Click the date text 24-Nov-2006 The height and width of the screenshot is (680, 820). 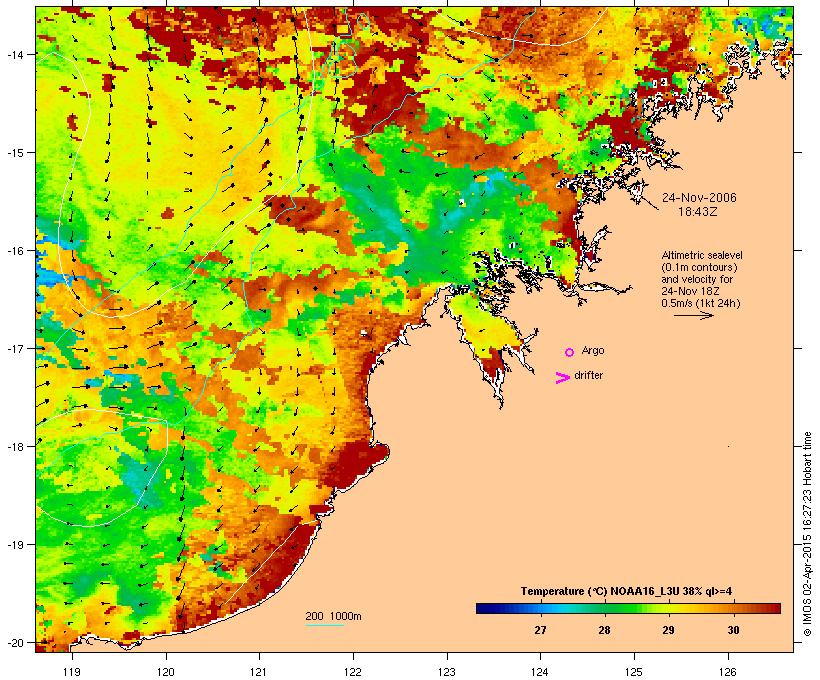click(x=699, y=198)
